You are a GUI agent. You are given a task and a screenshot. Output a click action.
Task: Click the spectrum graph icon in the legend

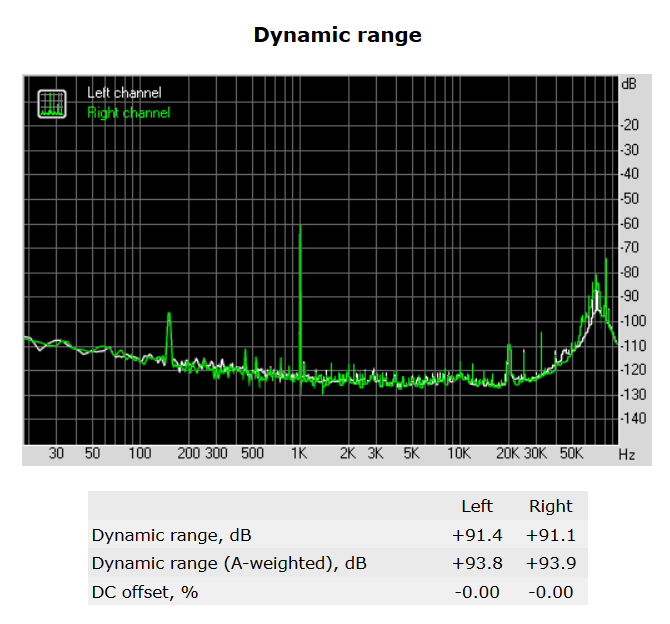click(x=52, y=104)
